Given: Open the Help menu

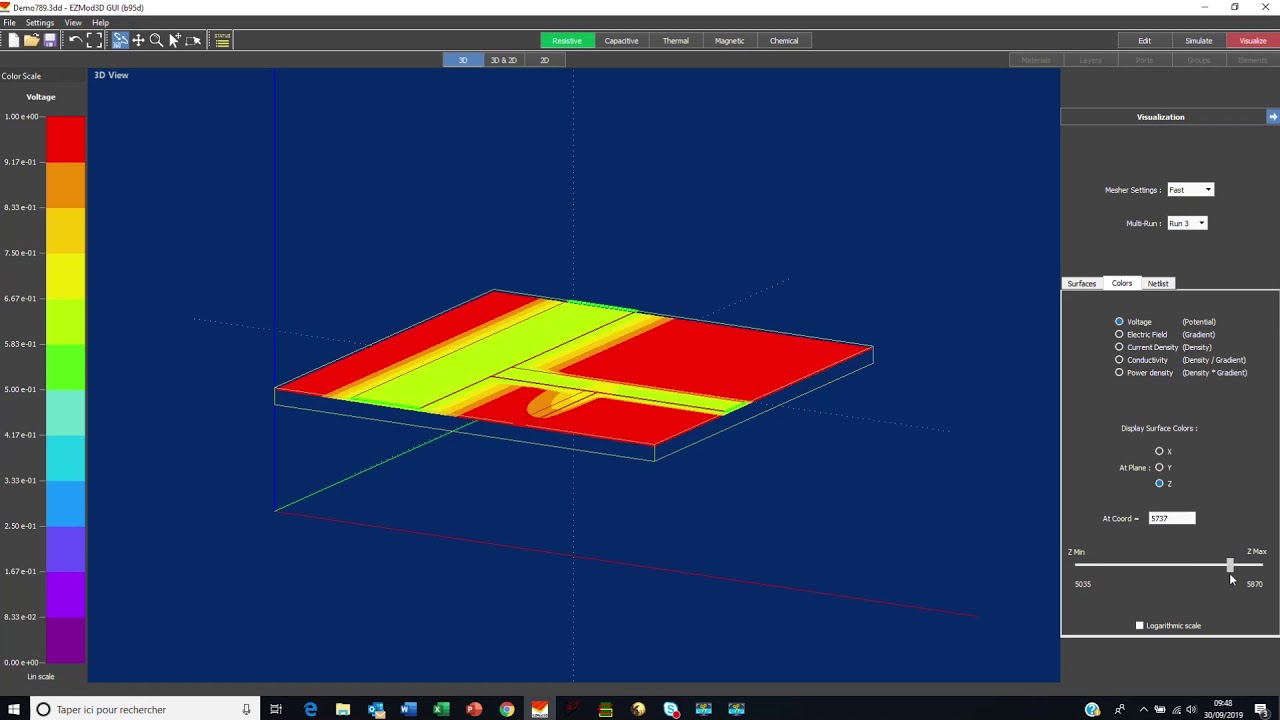Looking at the screenshot, I should point(100,22).
